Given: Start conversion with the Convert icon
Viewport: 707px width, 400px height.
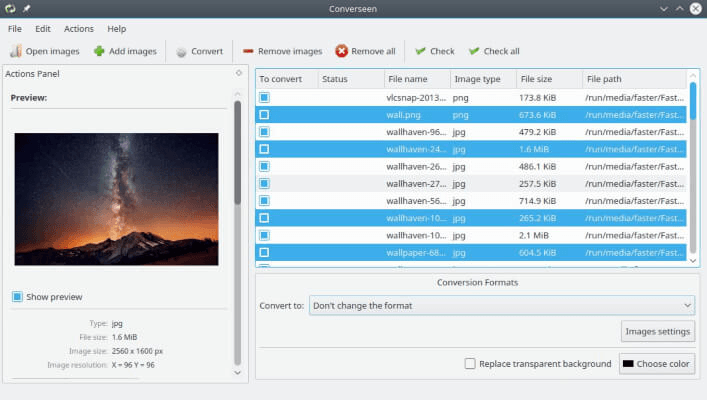Looking at the screenshot, I should tap(181, 51).
